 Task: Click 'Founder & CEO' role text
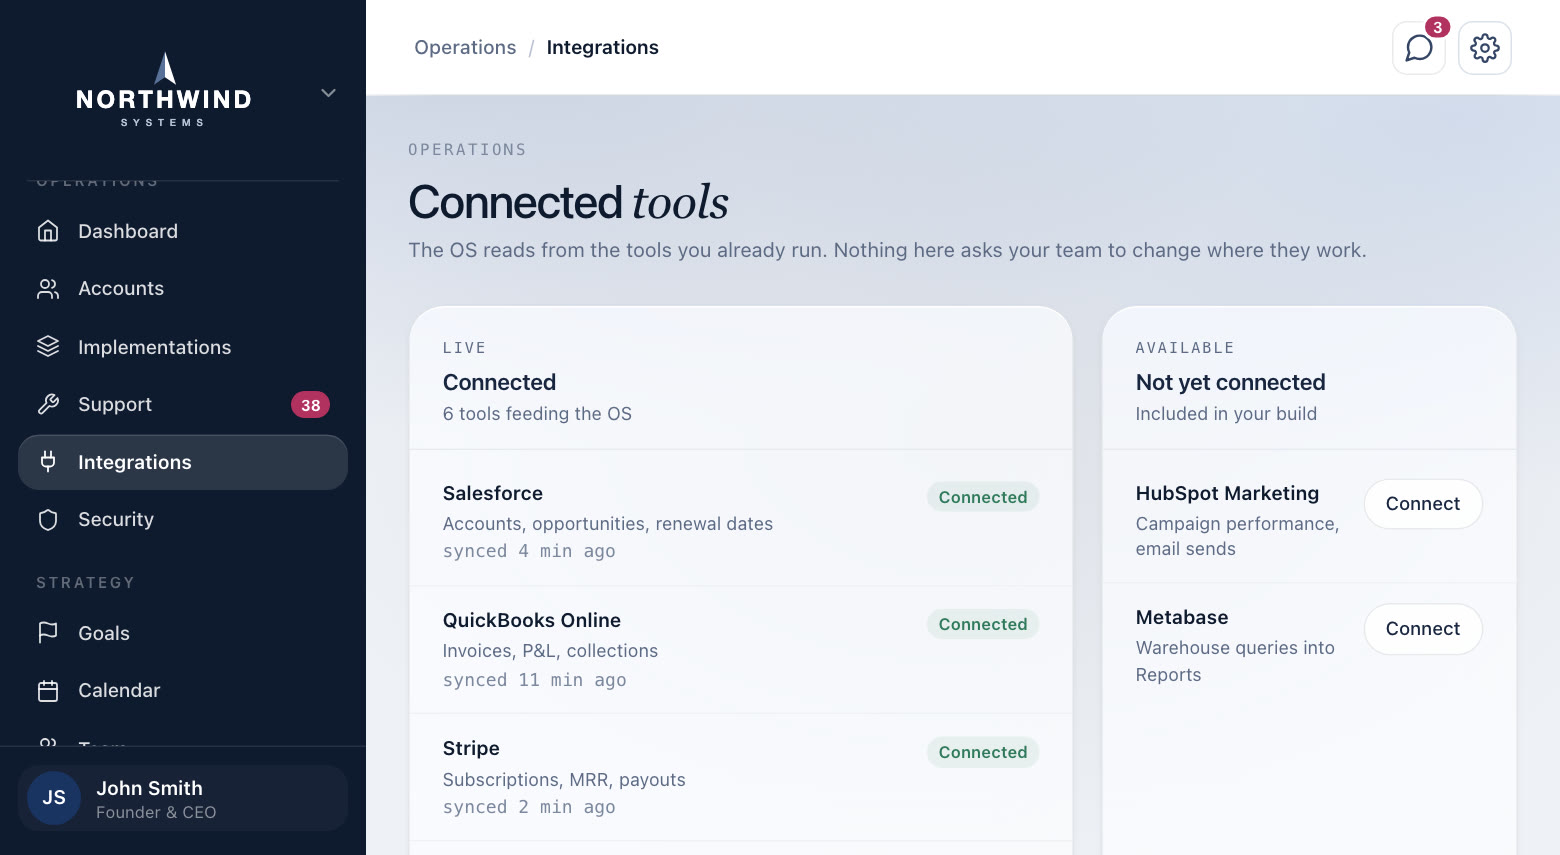tap(156, 812)
